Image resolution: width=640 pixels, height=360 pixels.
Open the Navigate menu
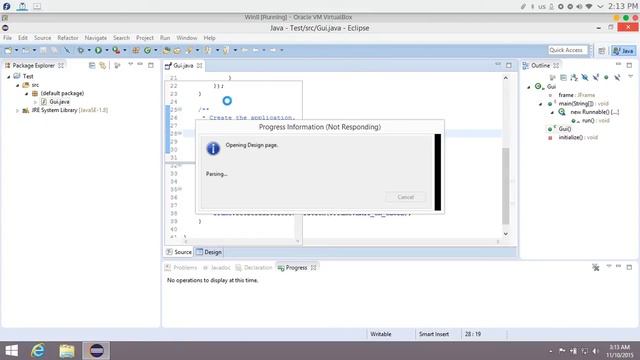click(x=96, y=38)
